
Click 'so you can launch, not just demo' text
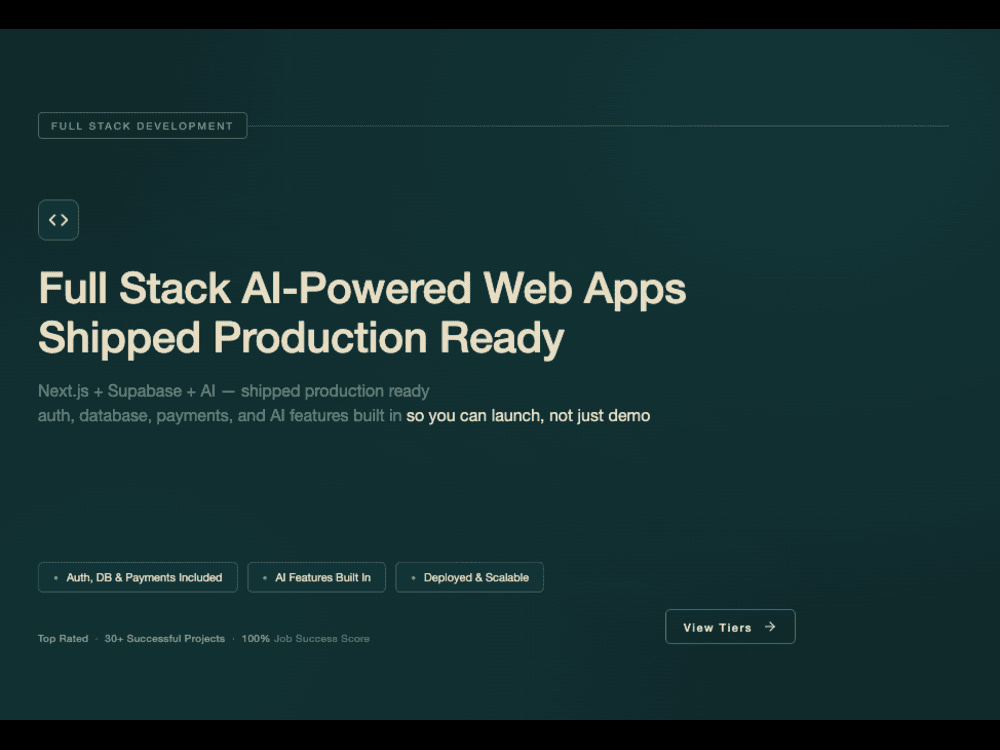[528, 416]
